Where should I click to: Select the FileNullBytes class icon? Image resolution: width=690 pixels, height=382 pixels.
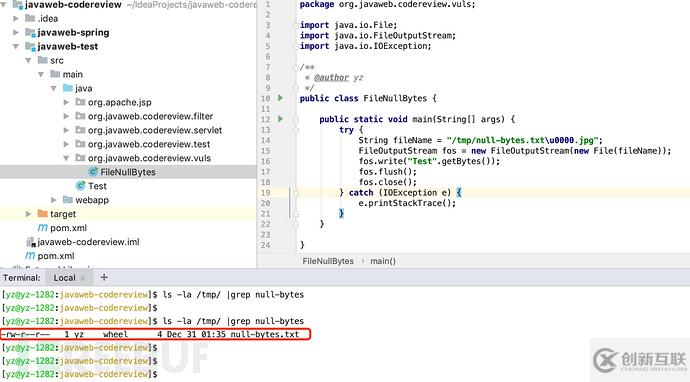click(93, 172)
